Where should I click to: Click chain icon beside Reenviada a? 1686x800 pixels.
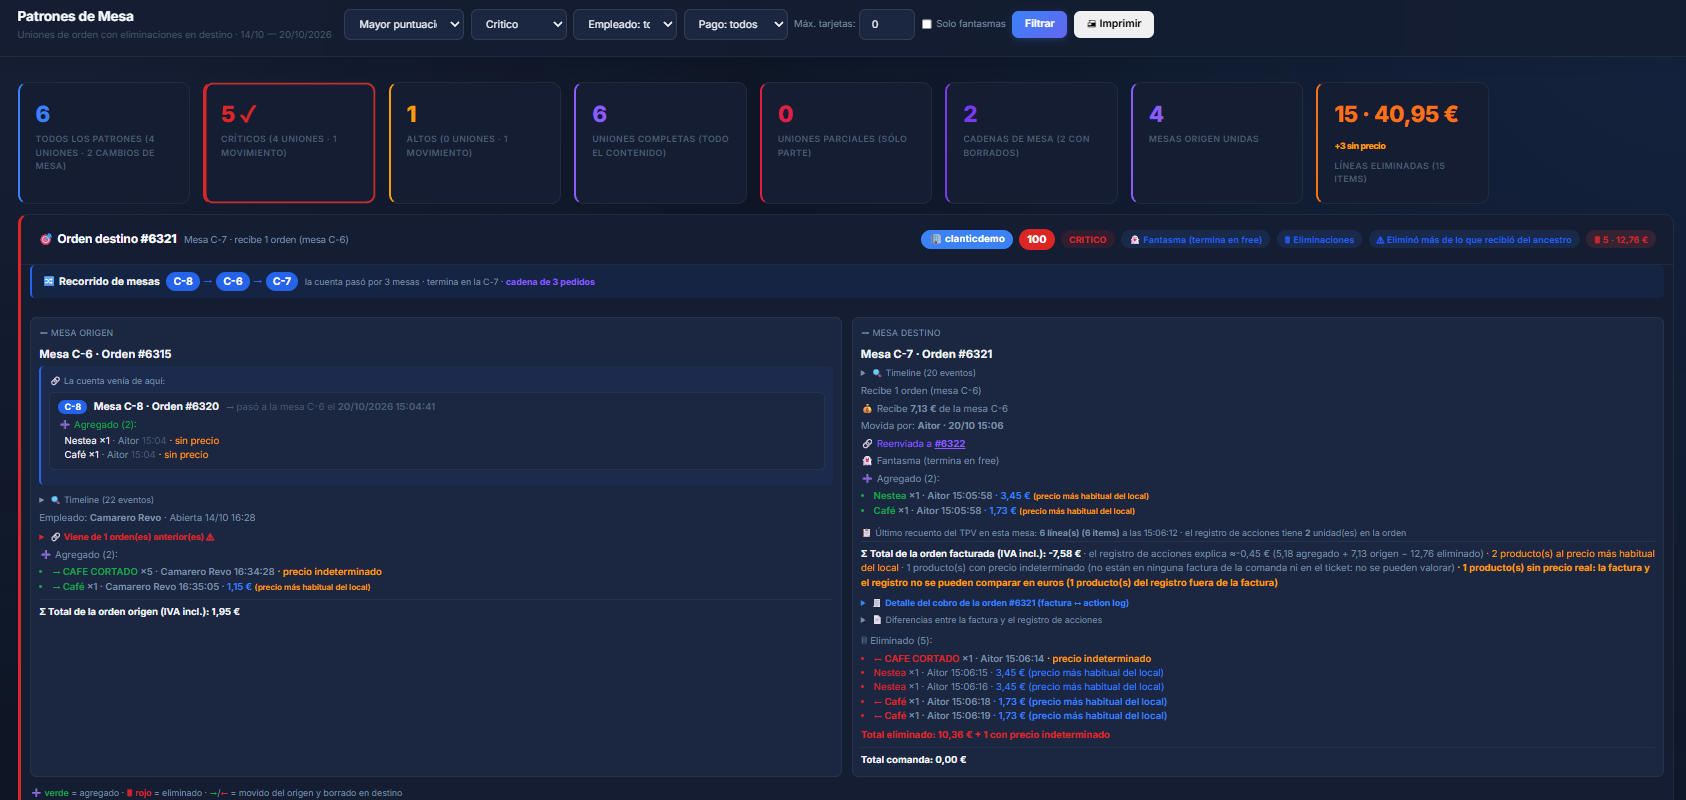(x=867, y=444)
